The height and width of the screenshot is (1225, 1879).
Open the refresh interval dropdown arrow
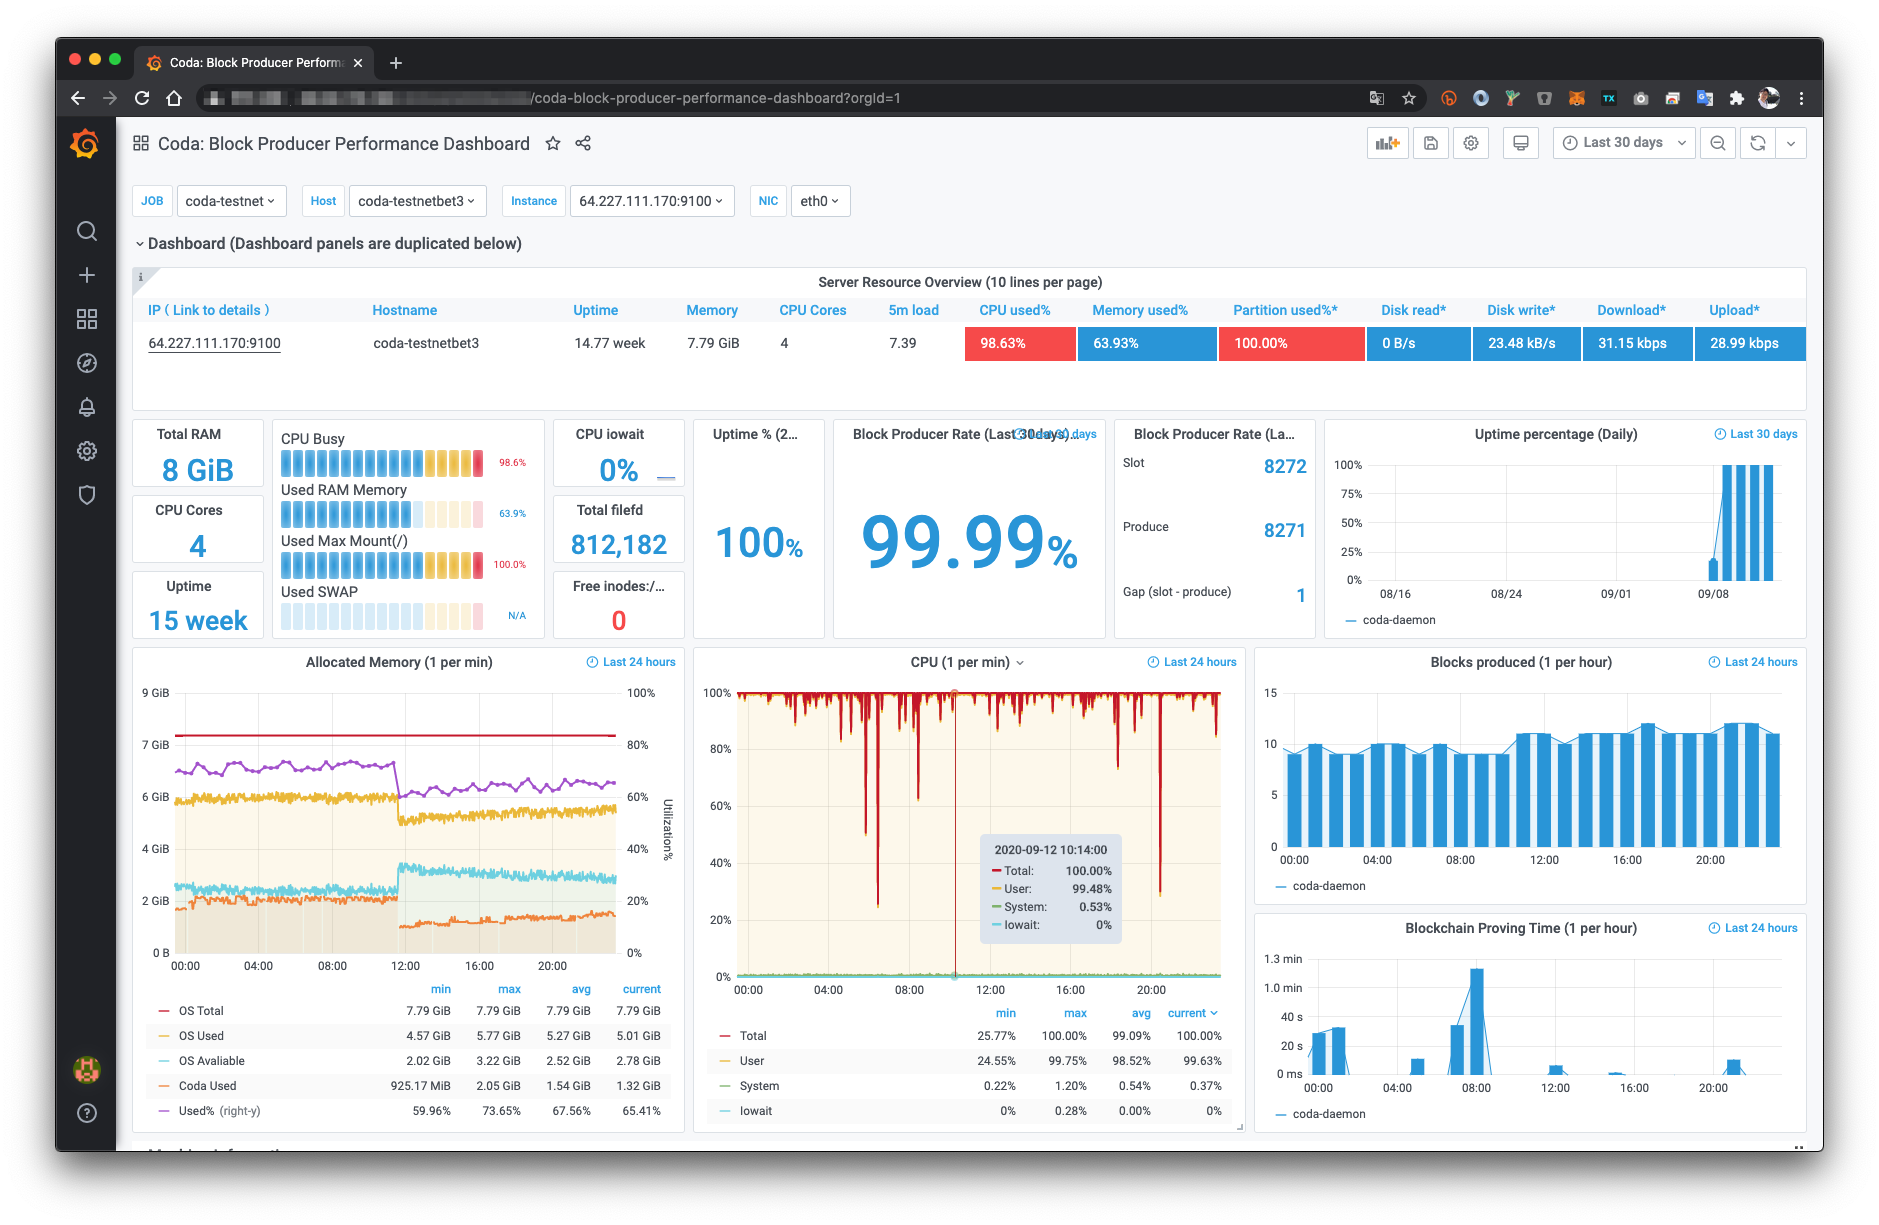pos(1791,143)
